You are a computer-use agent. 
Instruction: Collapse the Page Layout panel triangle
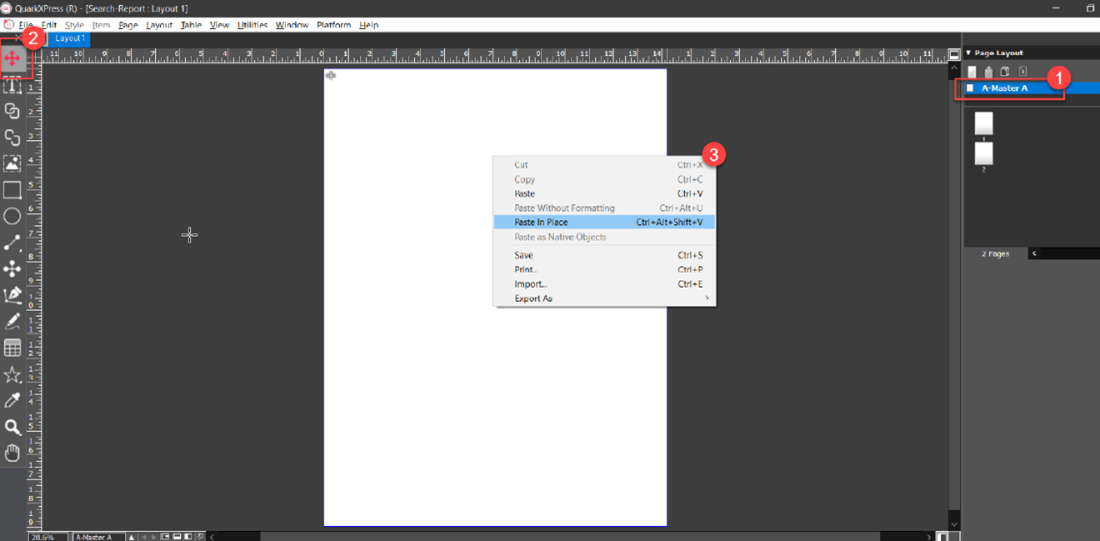(969, 53)
